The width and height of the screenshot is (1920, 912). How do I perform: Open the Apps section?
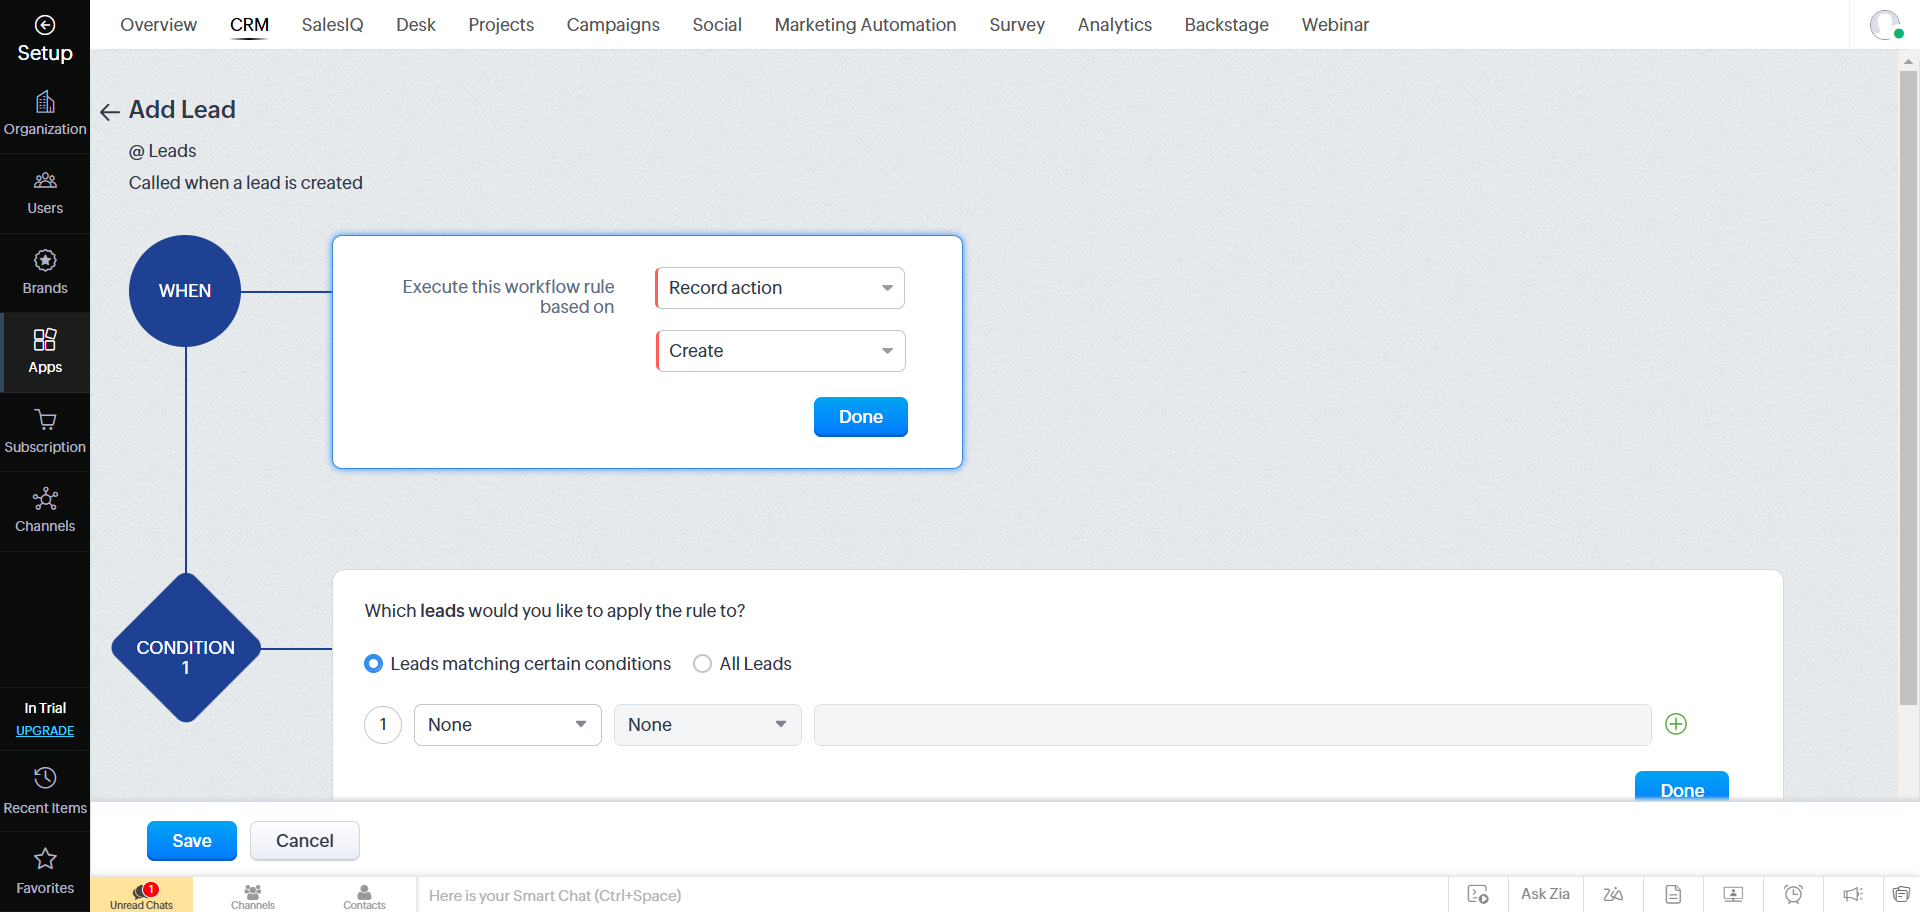click(x=45, y=352)
